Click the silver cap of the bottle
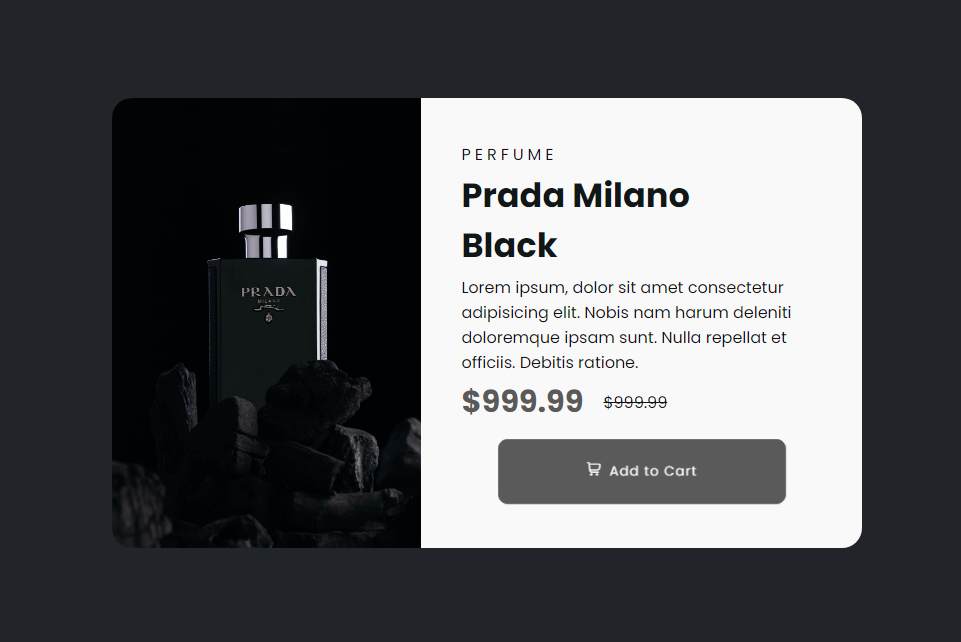Image resolution: width=961 pixels, height=642 pixels. pyautogui.click(x=266, y=219)
